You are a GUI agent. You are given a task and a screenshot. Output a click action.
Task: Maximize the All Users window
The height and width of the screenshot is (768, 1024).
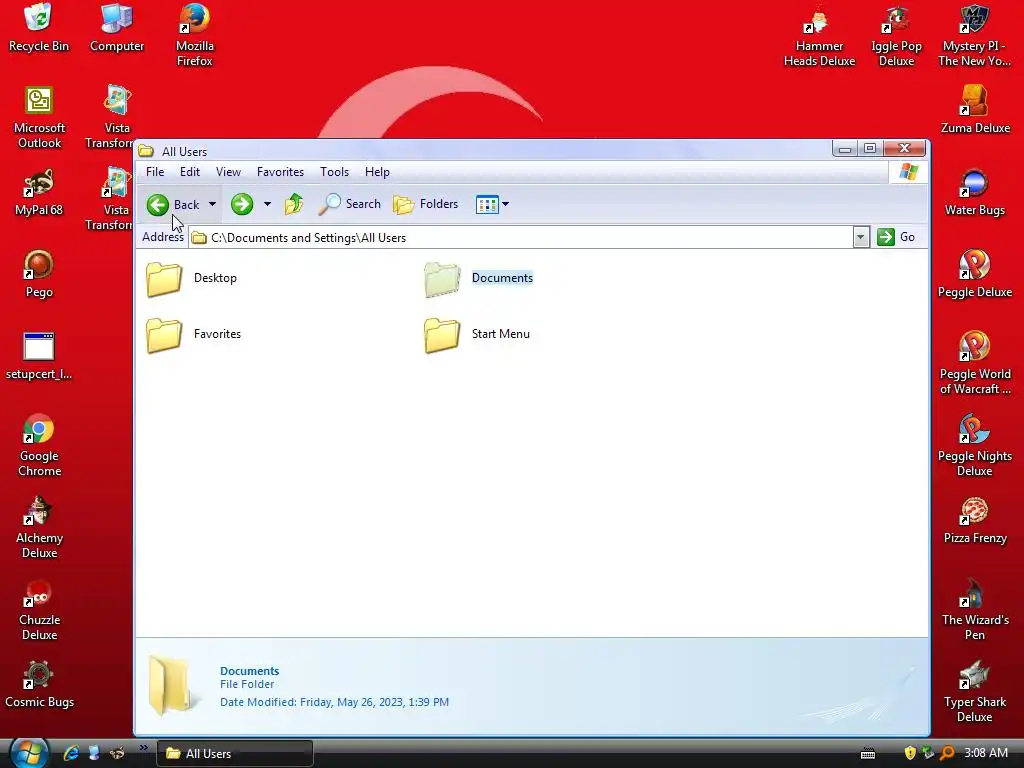tap(870, 149)
